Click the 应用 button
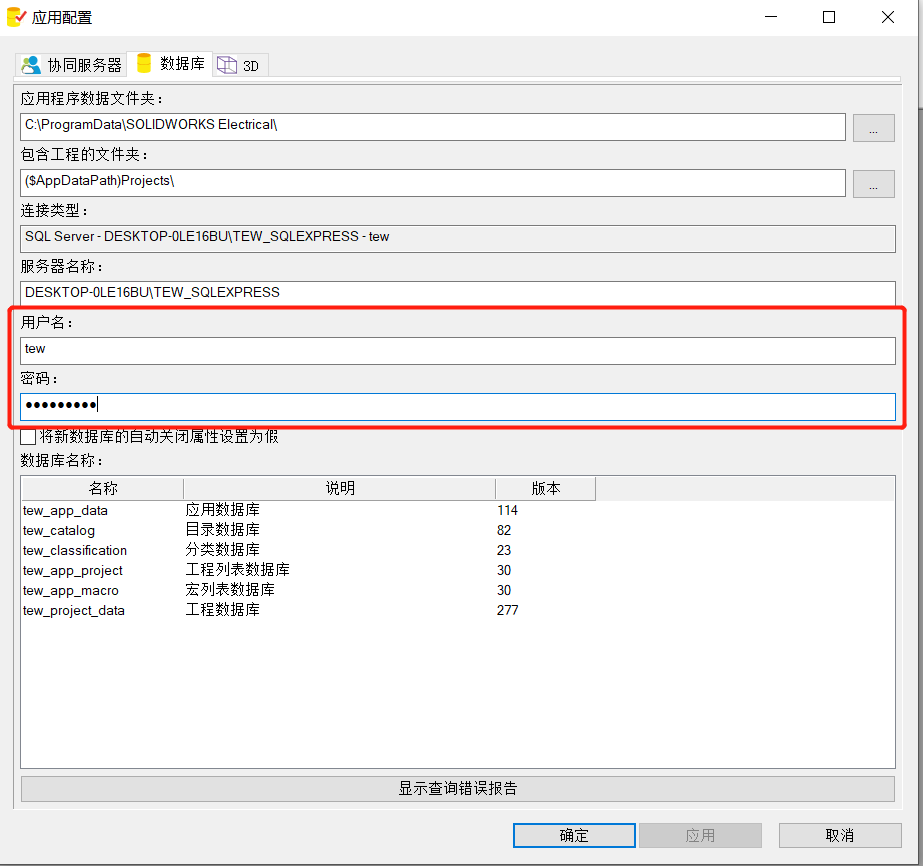 (700, 835)
